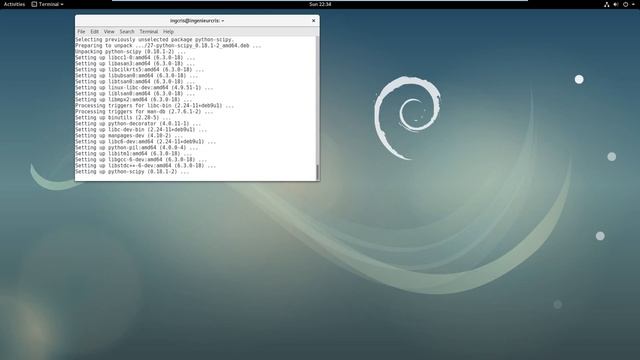Click the 'Selecting previously unselected package python-scipy' line

pyautogui.click(x=155, y=40)
